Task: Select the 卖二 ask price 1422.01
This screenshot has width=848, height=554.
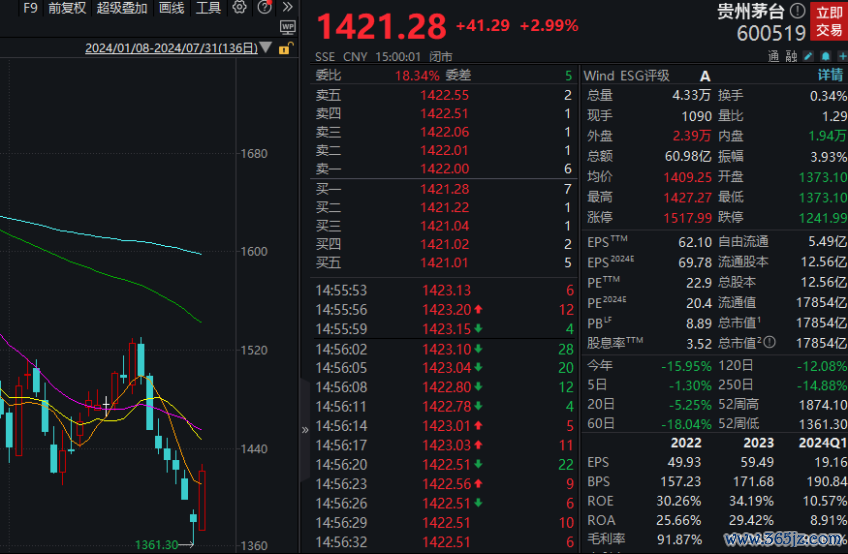Action: [x=445, y=150]
